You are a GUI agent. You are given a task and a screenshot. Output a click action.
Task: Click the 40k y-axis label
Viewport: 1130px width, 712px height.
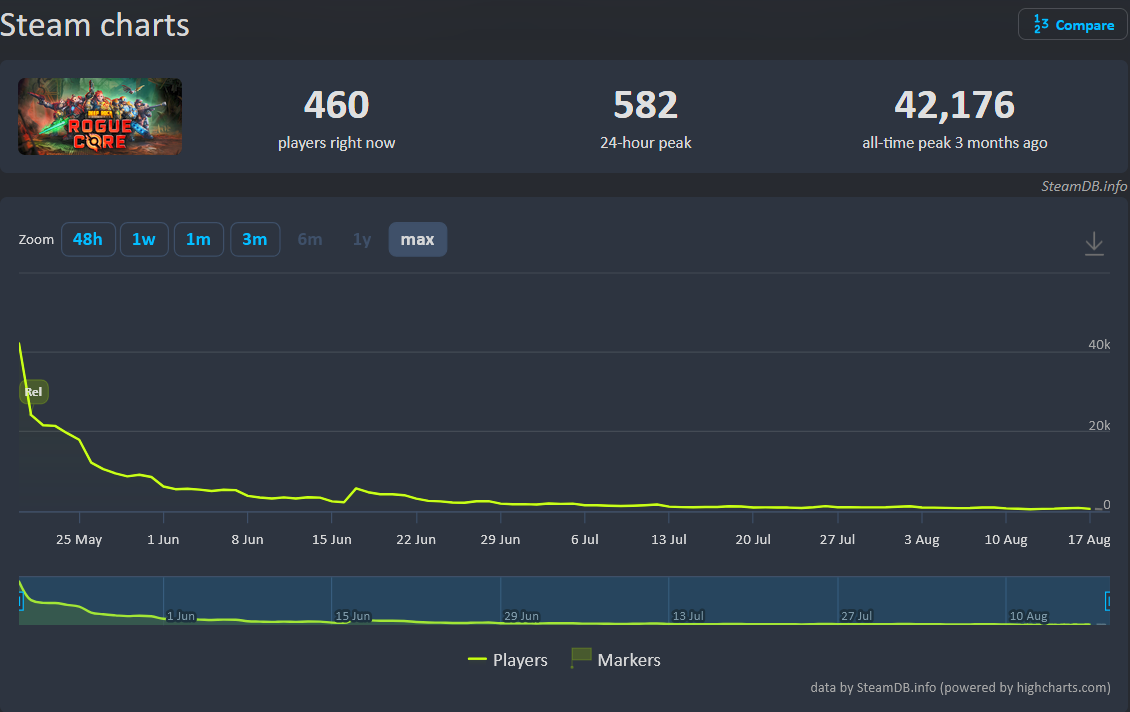tap(1099, 344)
